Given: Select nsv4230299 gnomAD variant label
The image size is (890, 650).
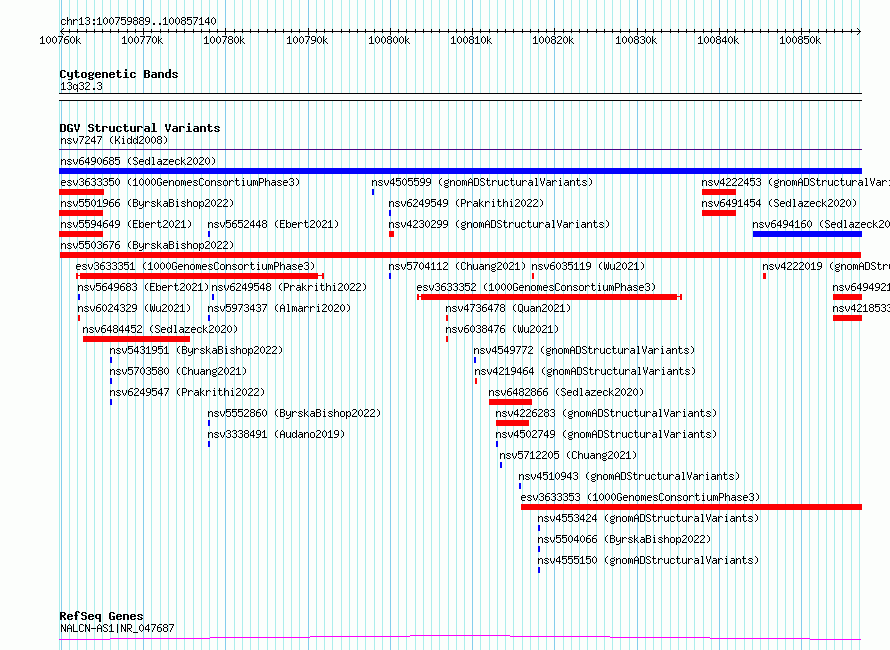Looking at the screenshot, I should click(499, 224).
